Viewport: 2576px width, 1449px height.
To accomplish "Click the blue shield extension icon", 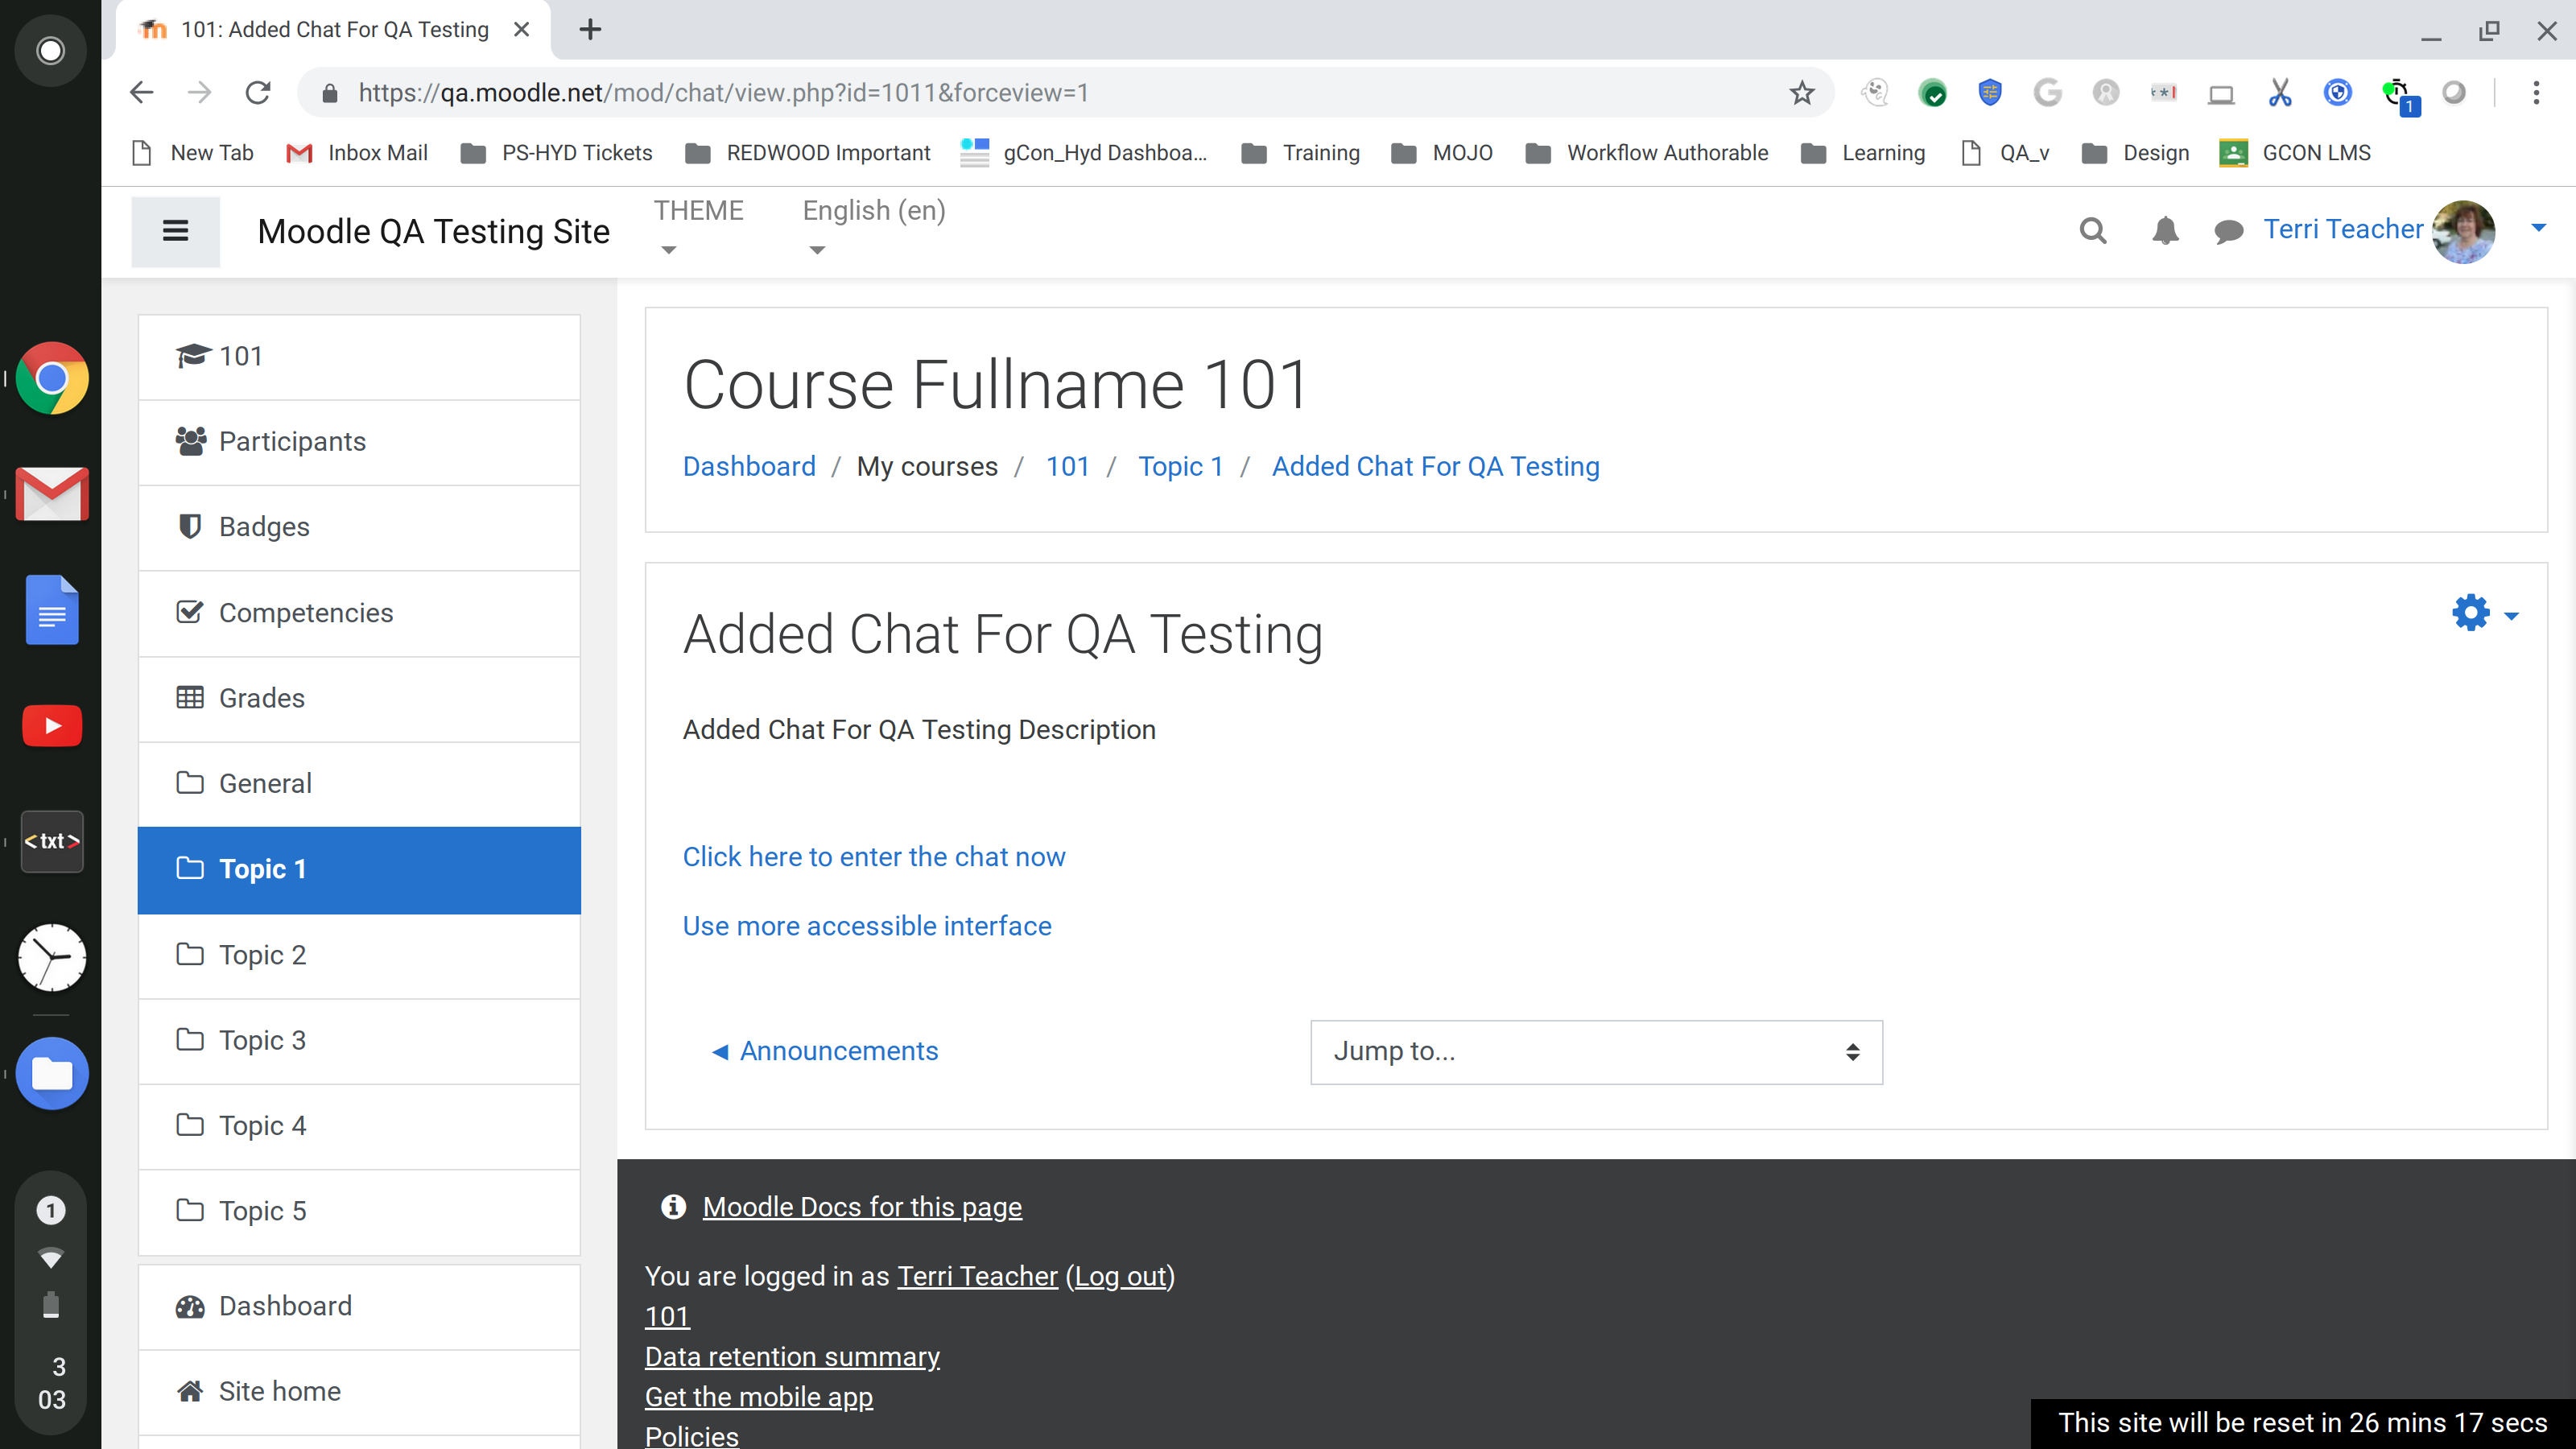I will point(1989,93).
